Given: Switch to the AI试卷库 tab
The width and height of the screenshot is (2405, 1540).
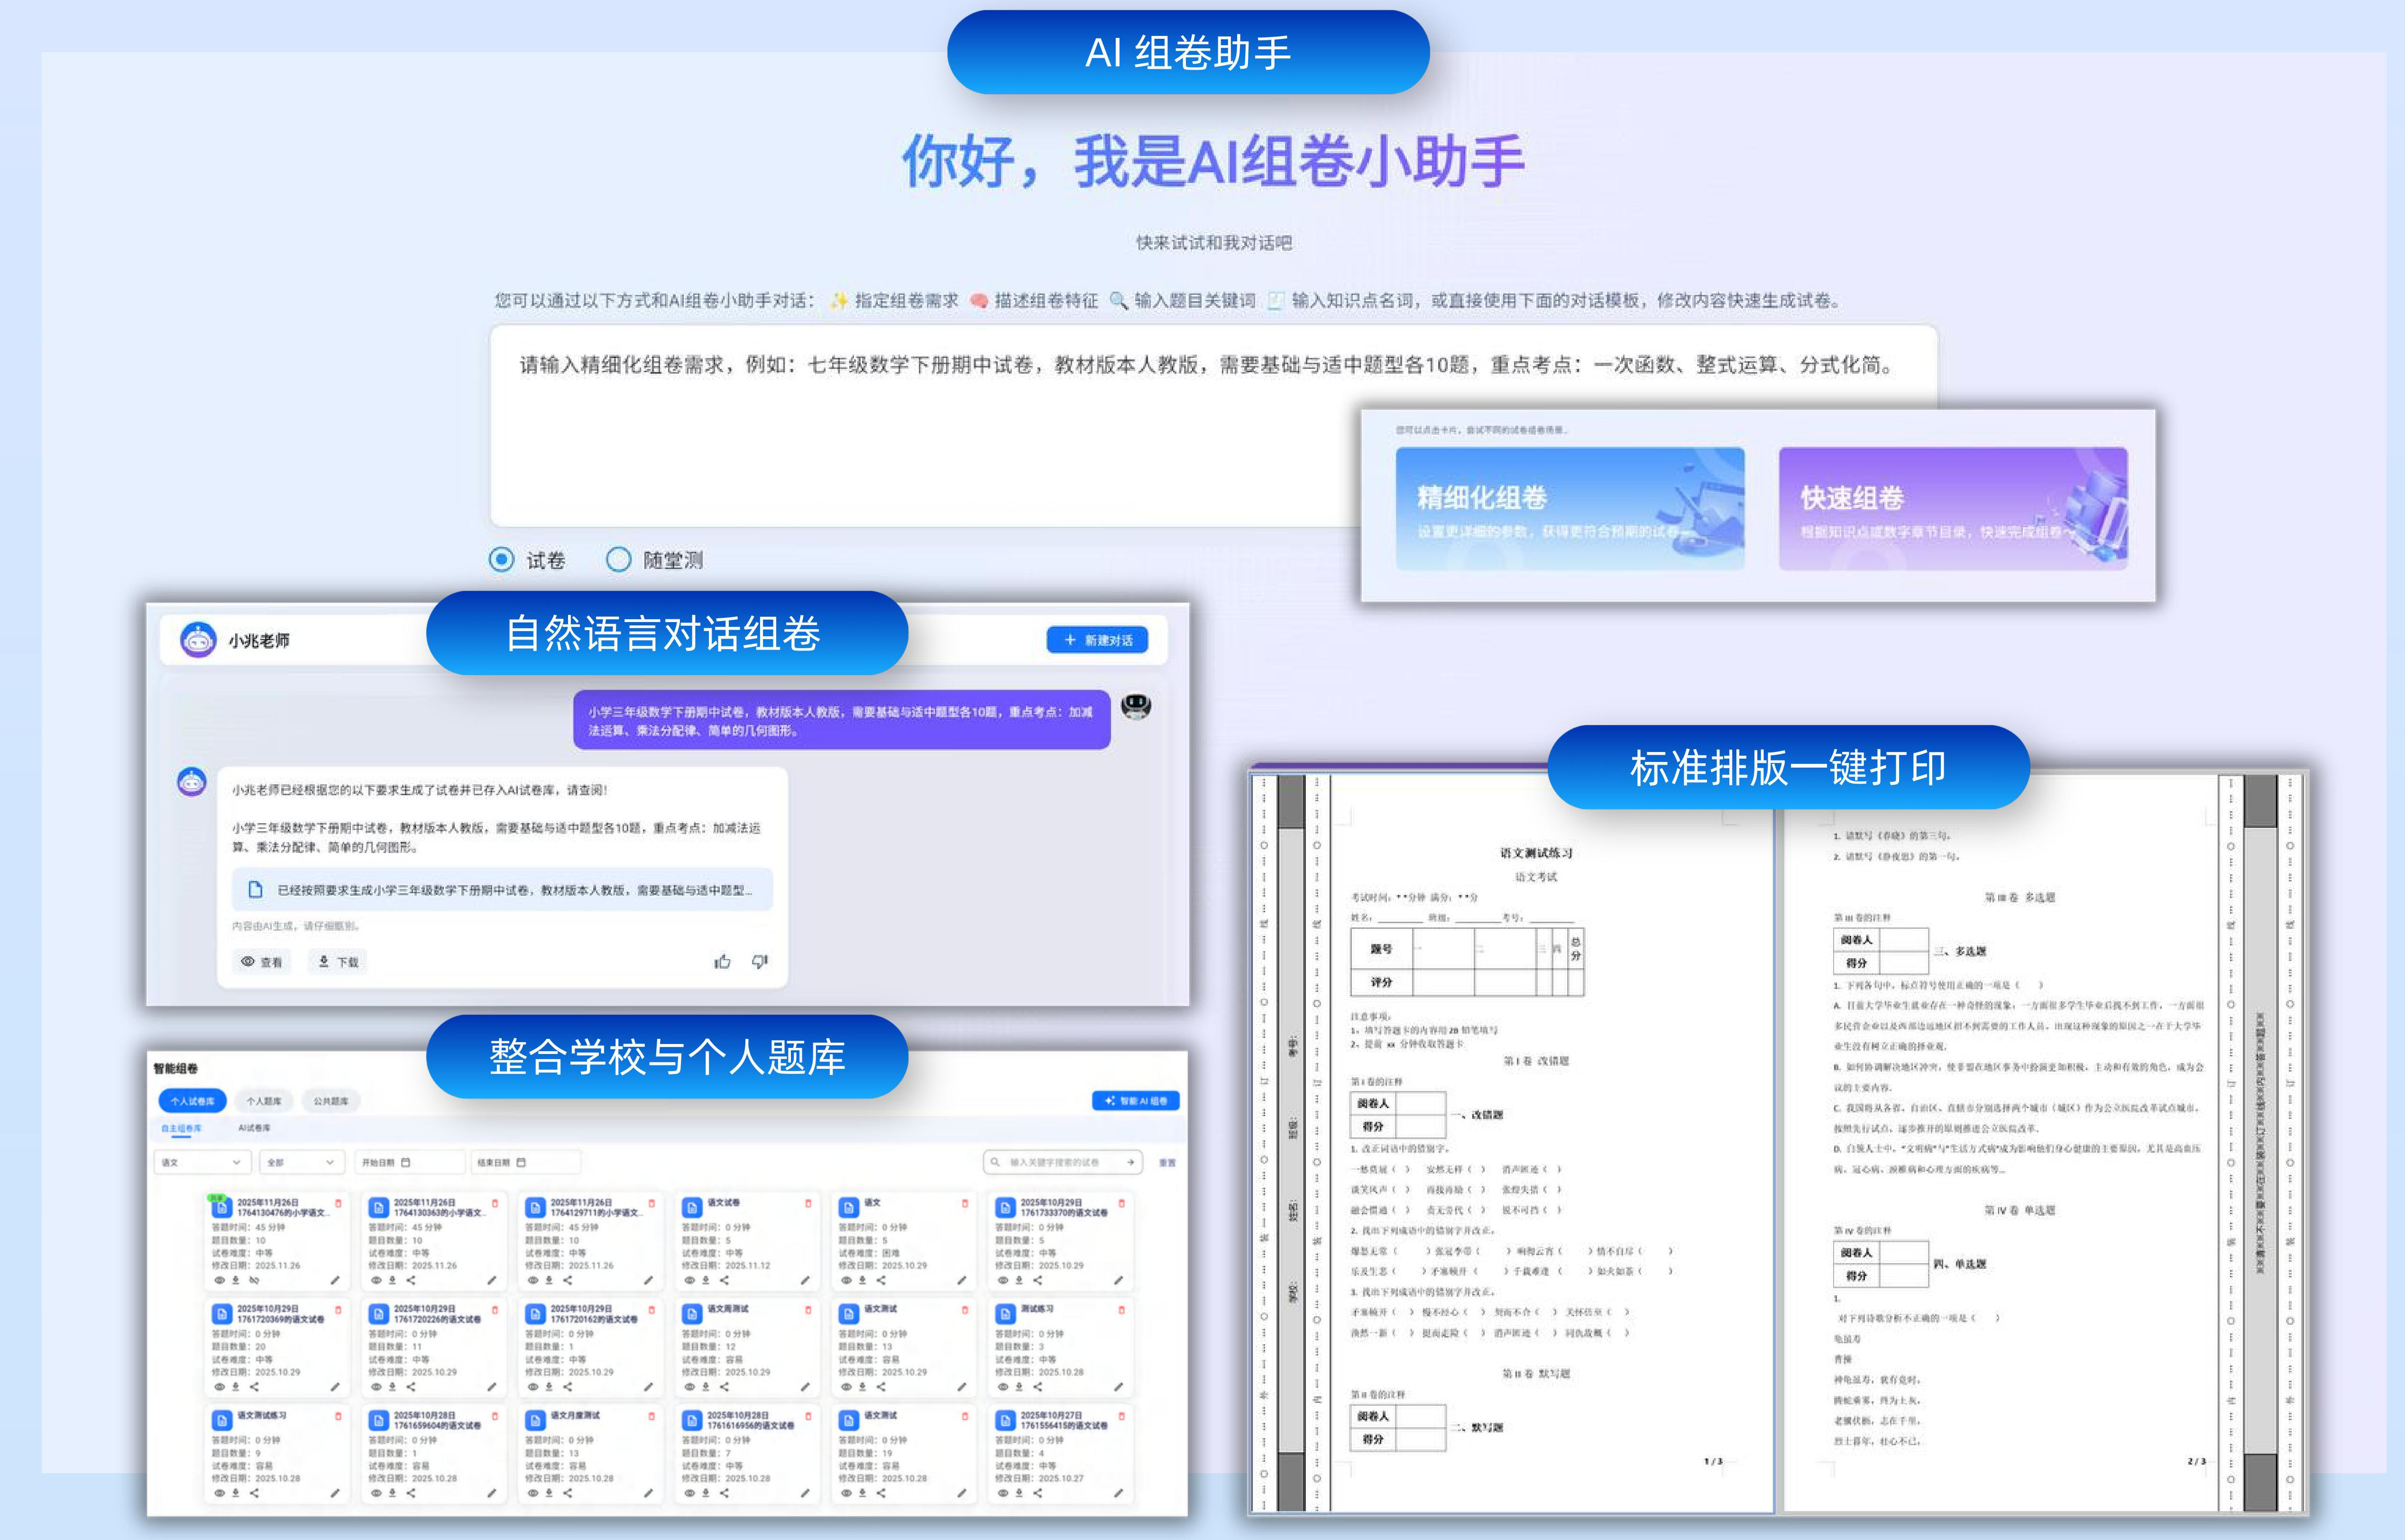Looking at the screenshot, I should [x=255, y=1128].
